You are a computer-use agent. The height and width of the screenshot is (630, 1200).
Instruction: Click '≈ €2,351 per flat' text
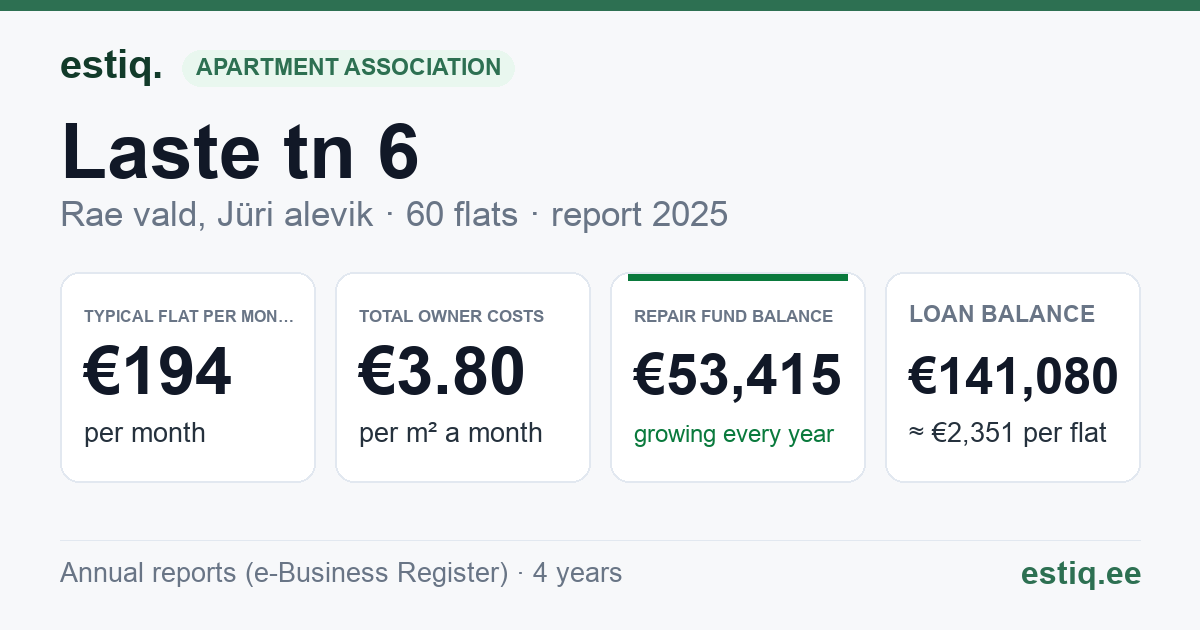[1008, 434]
